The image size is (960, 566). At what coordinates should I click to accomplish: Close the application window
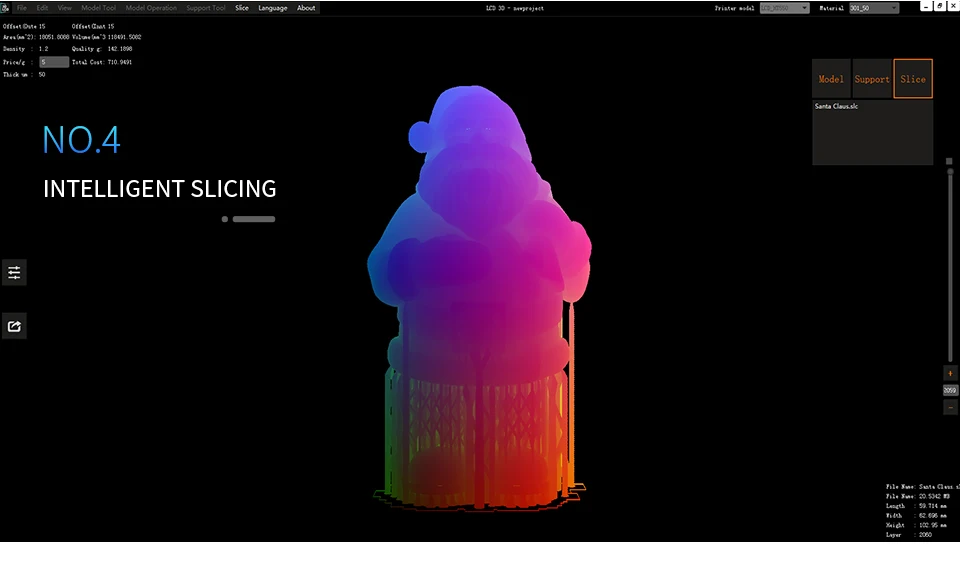click(953, 6)
